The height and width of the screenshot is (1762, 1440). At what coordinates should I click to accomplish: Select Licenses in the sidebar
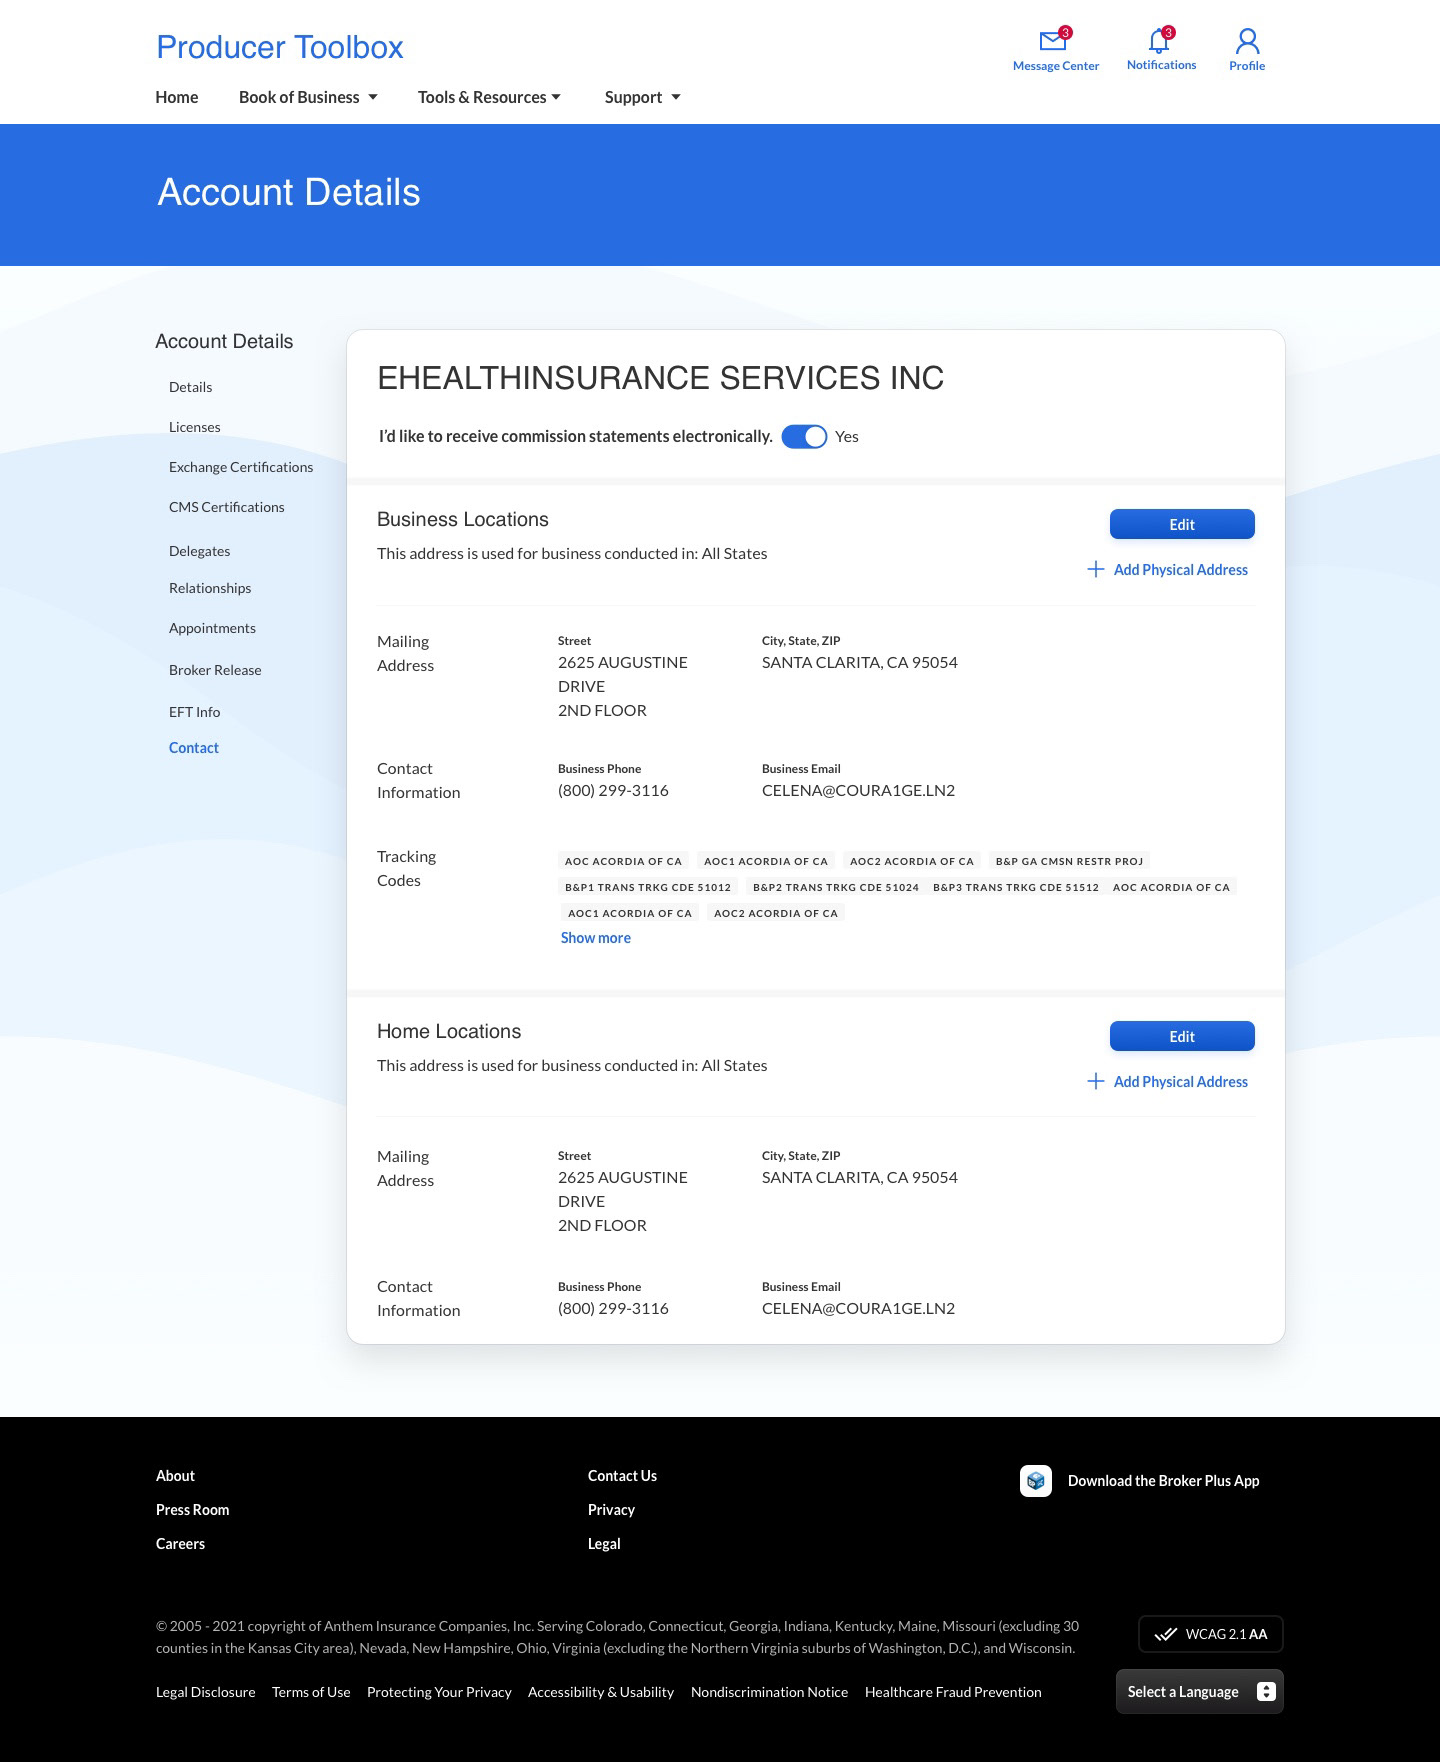[x=195, y=427]
